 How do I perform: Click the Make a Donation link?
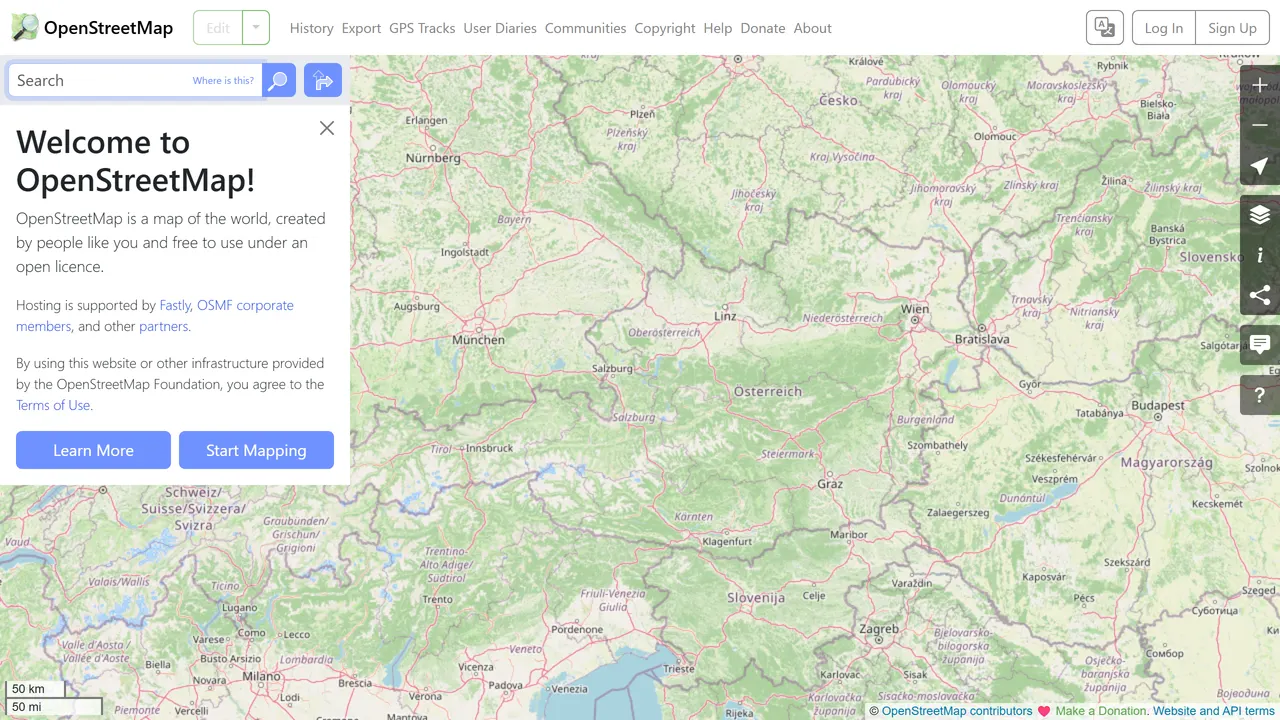[x=1101, y=711]
